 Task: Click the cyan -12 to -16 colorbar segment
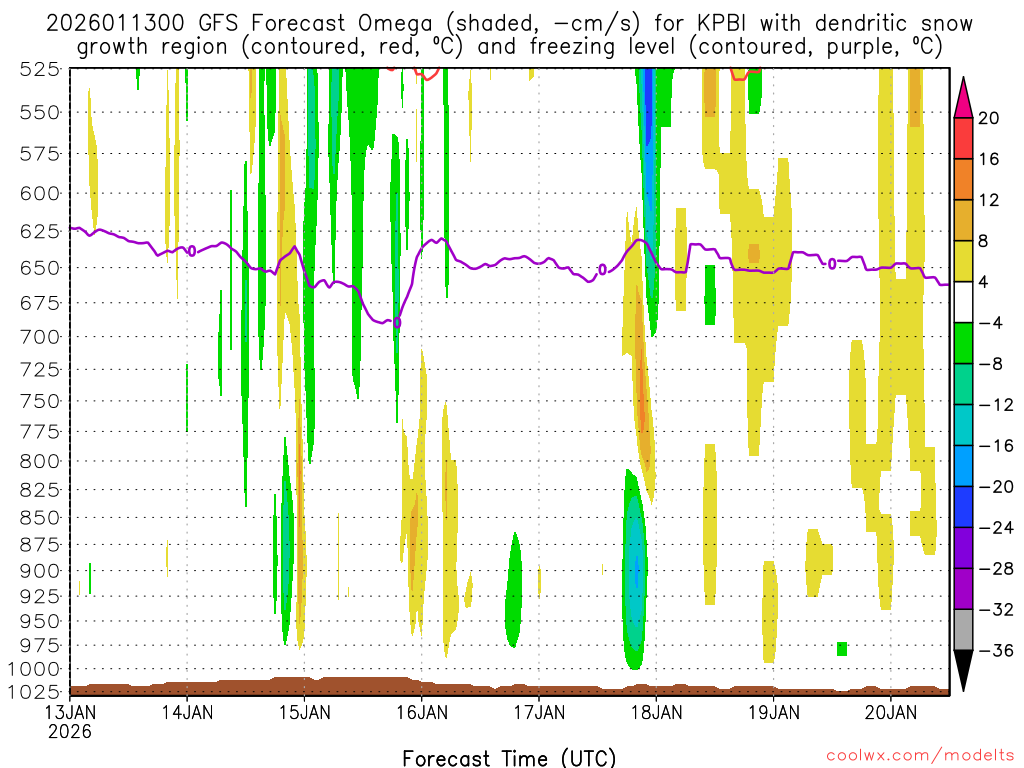[x=963, y=425]
